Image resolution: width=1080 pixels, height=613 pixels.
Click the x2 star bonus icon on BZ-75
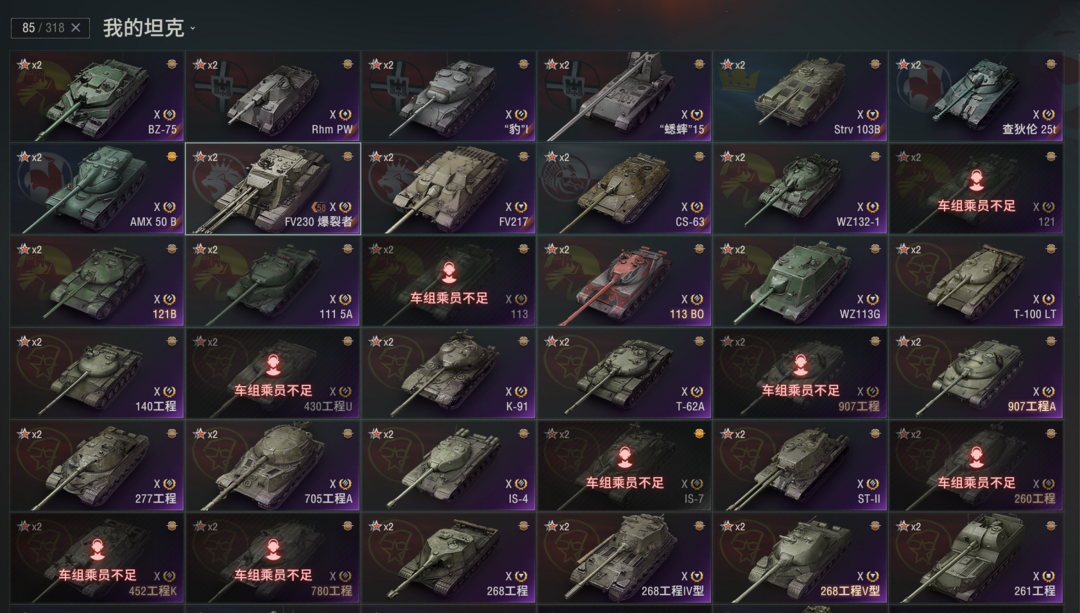29,65
